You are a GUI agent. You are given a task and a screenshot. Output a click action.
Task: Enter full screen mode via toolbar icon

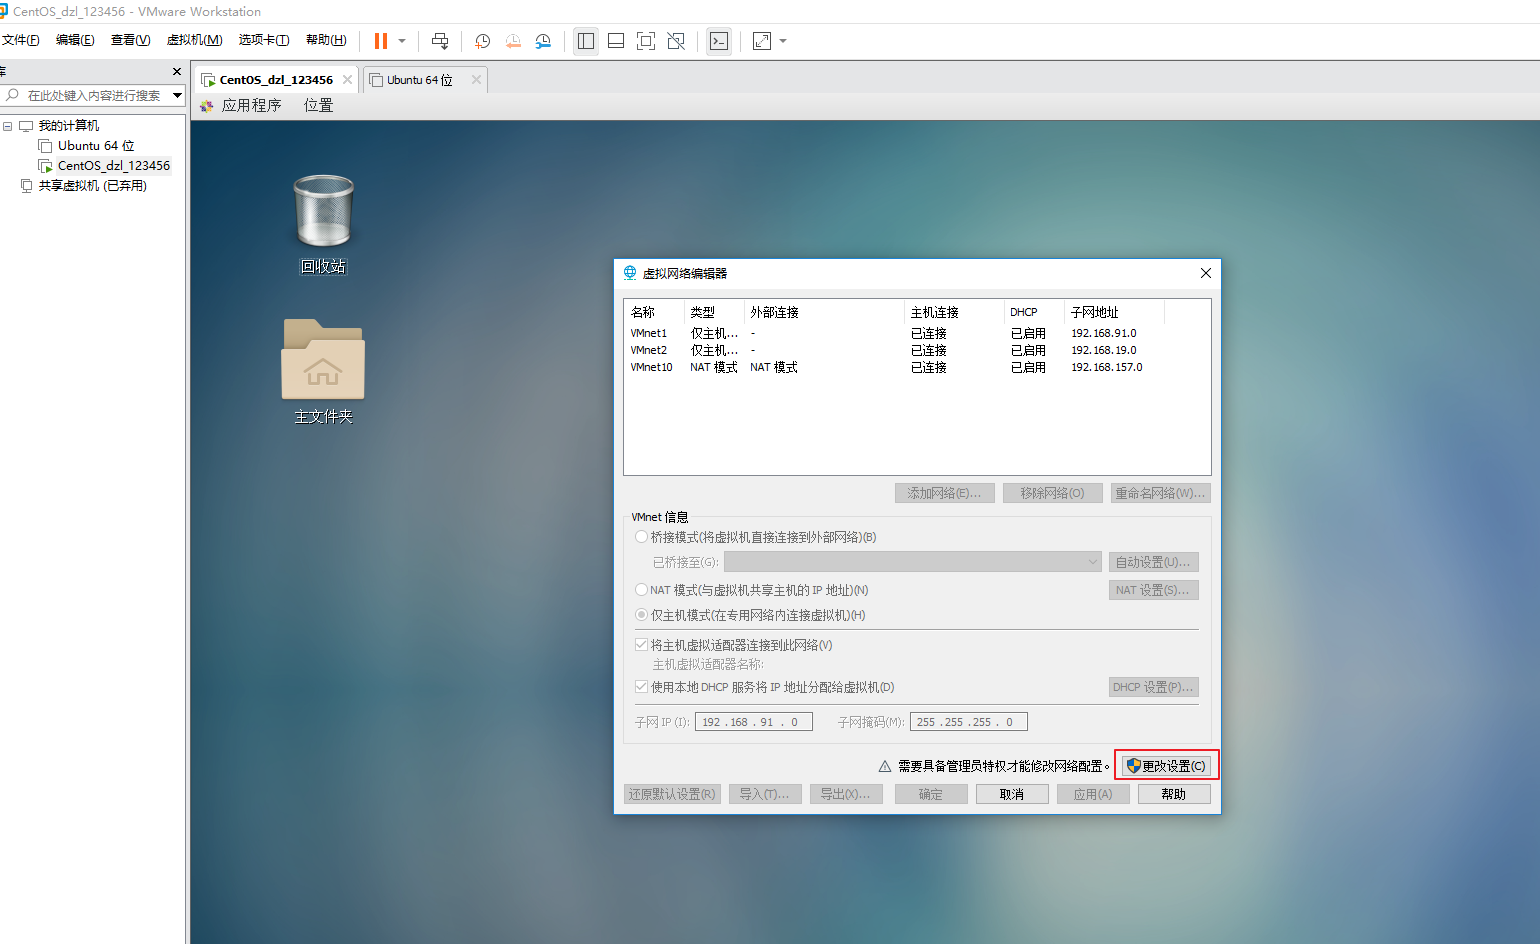646,41
